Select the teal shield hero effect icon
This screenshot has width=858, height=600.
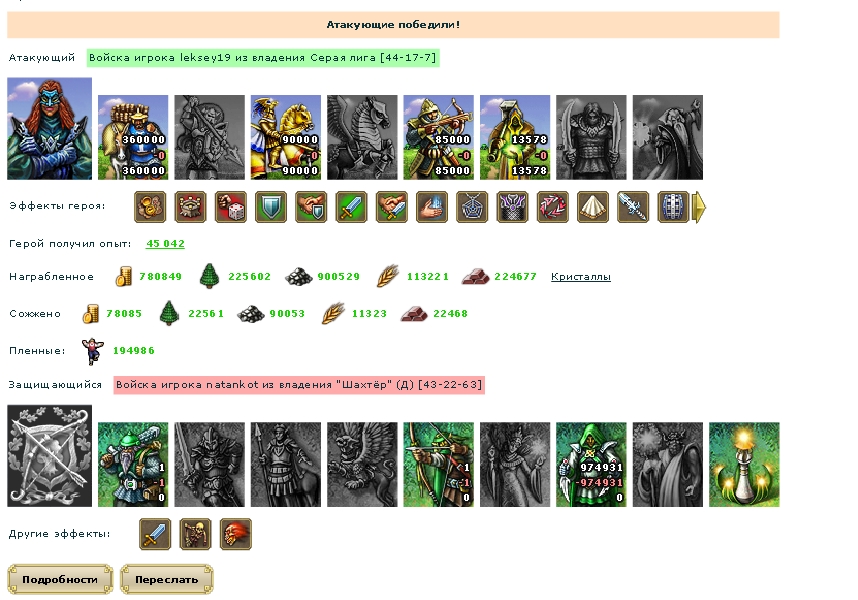(271, 207)
